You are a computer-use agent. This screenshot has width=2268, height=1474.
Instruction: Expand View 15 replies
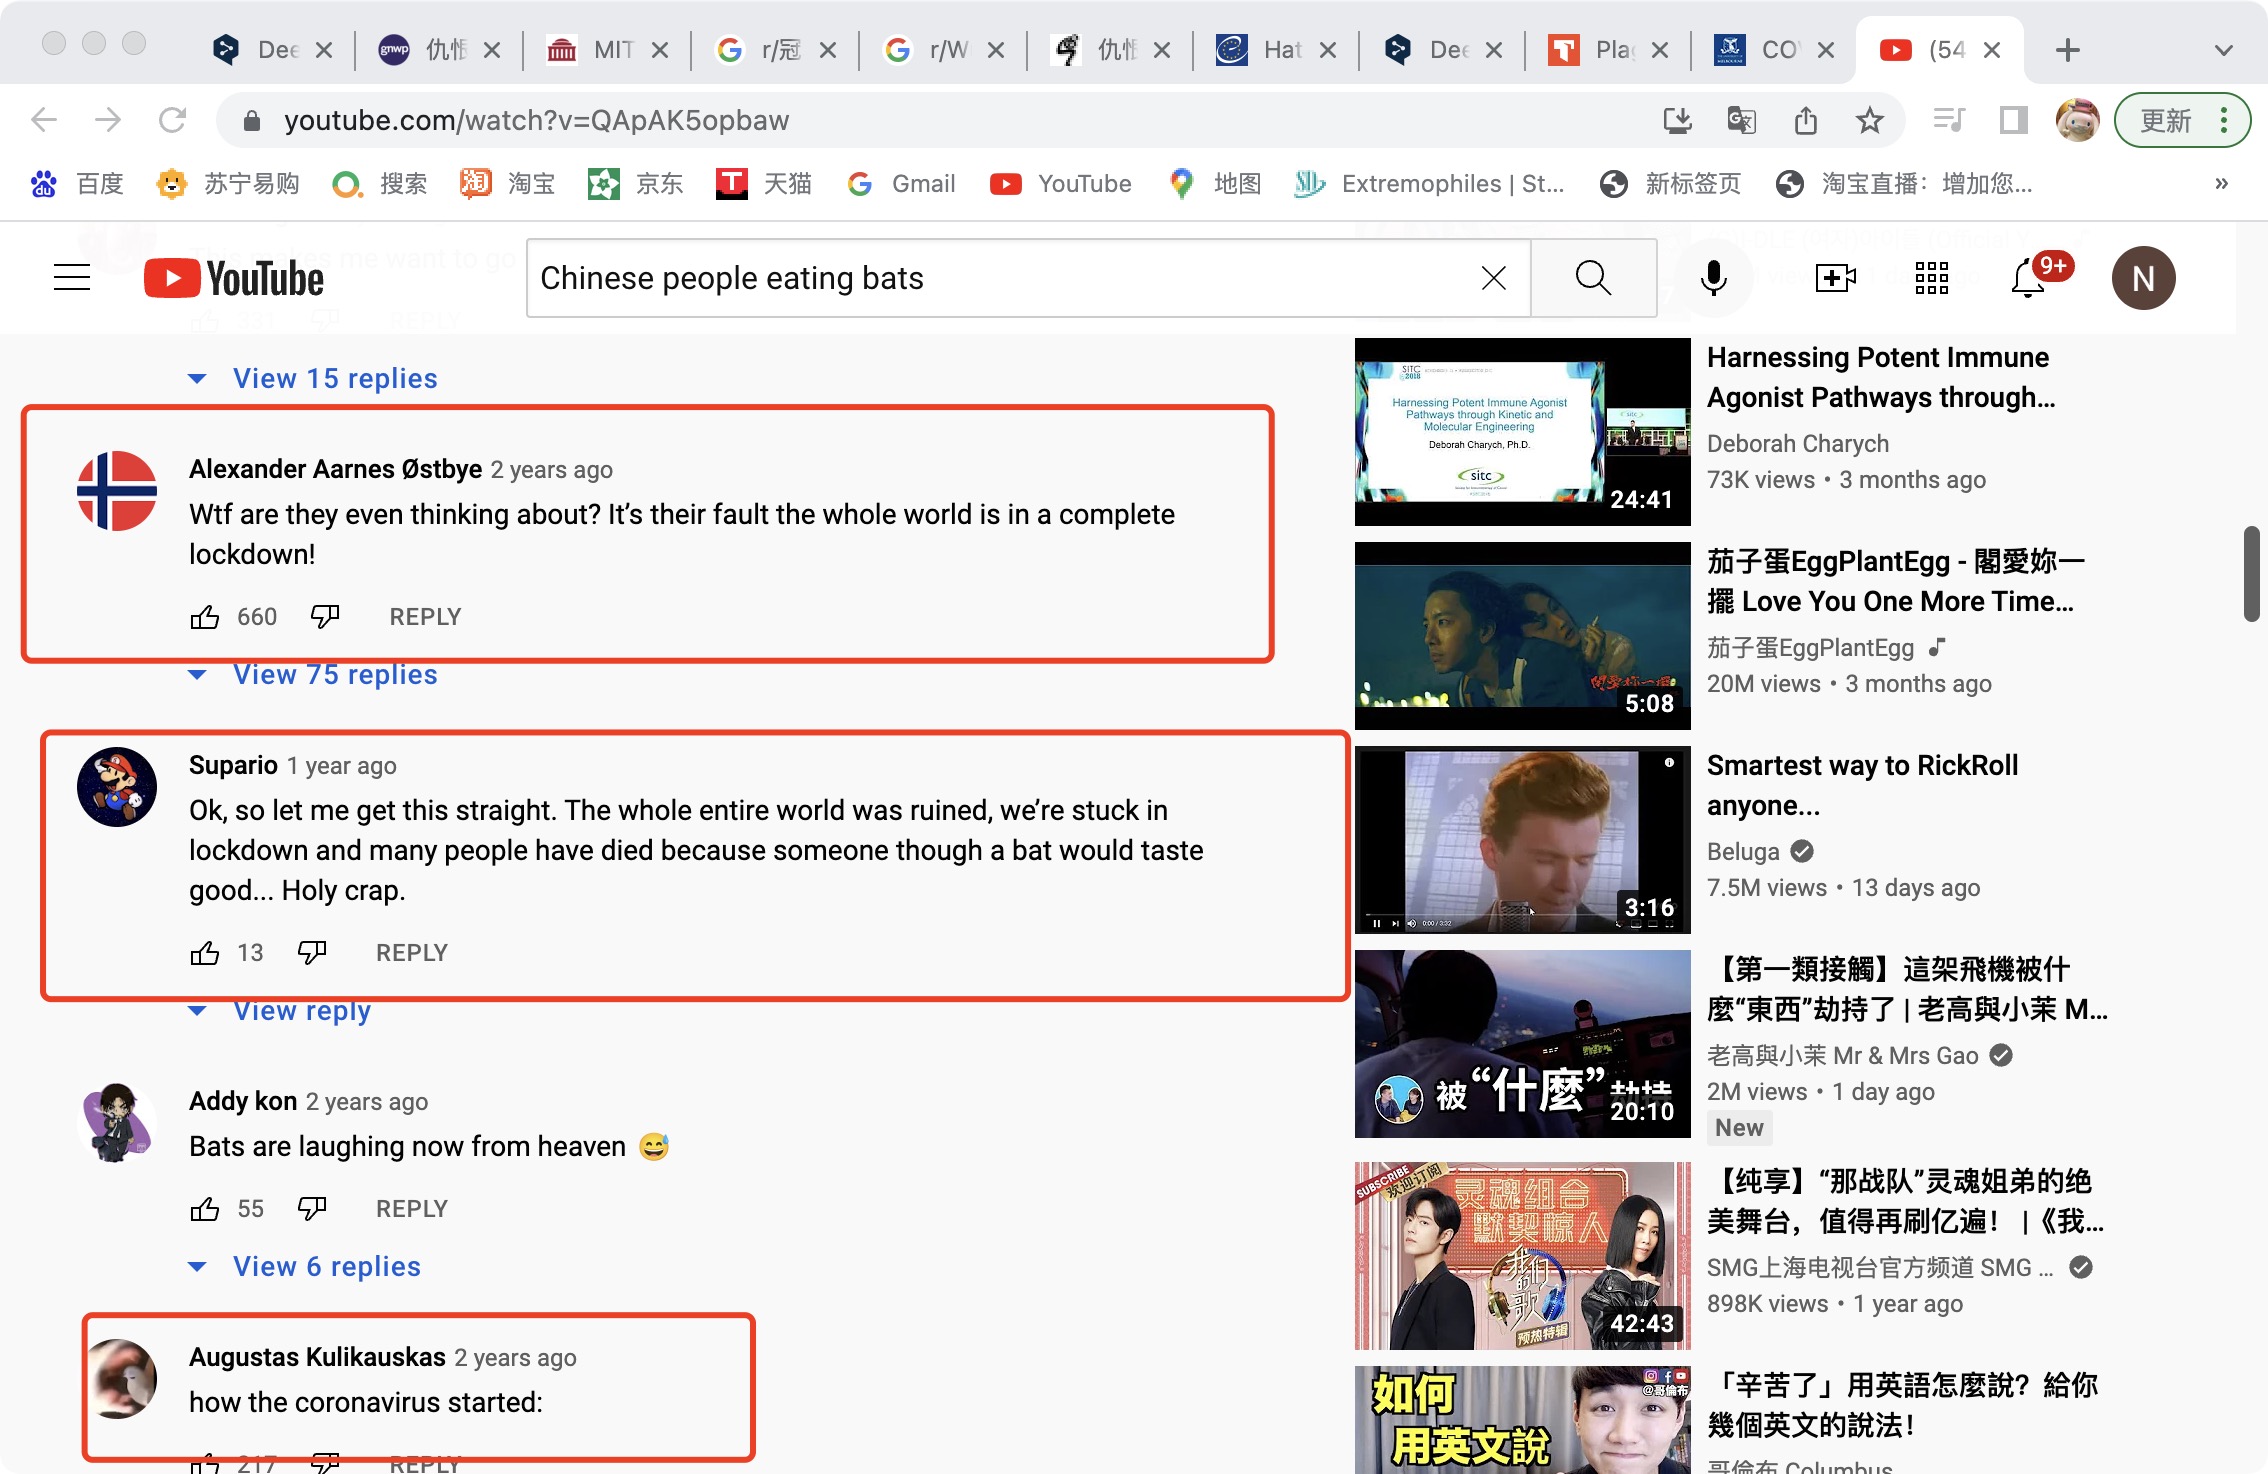click(x=335, y=379)
